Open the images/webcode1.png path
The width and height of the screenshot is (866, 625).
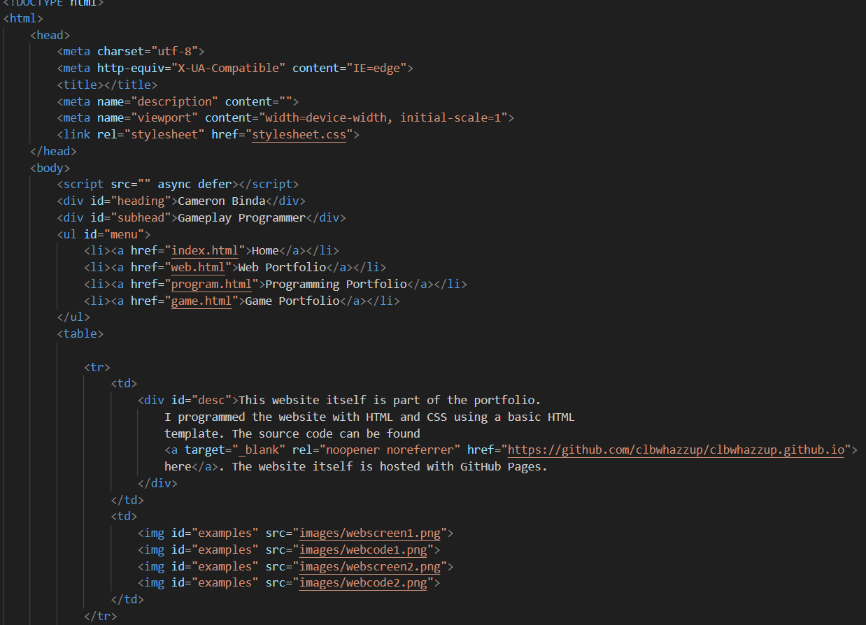click(365, 550)
